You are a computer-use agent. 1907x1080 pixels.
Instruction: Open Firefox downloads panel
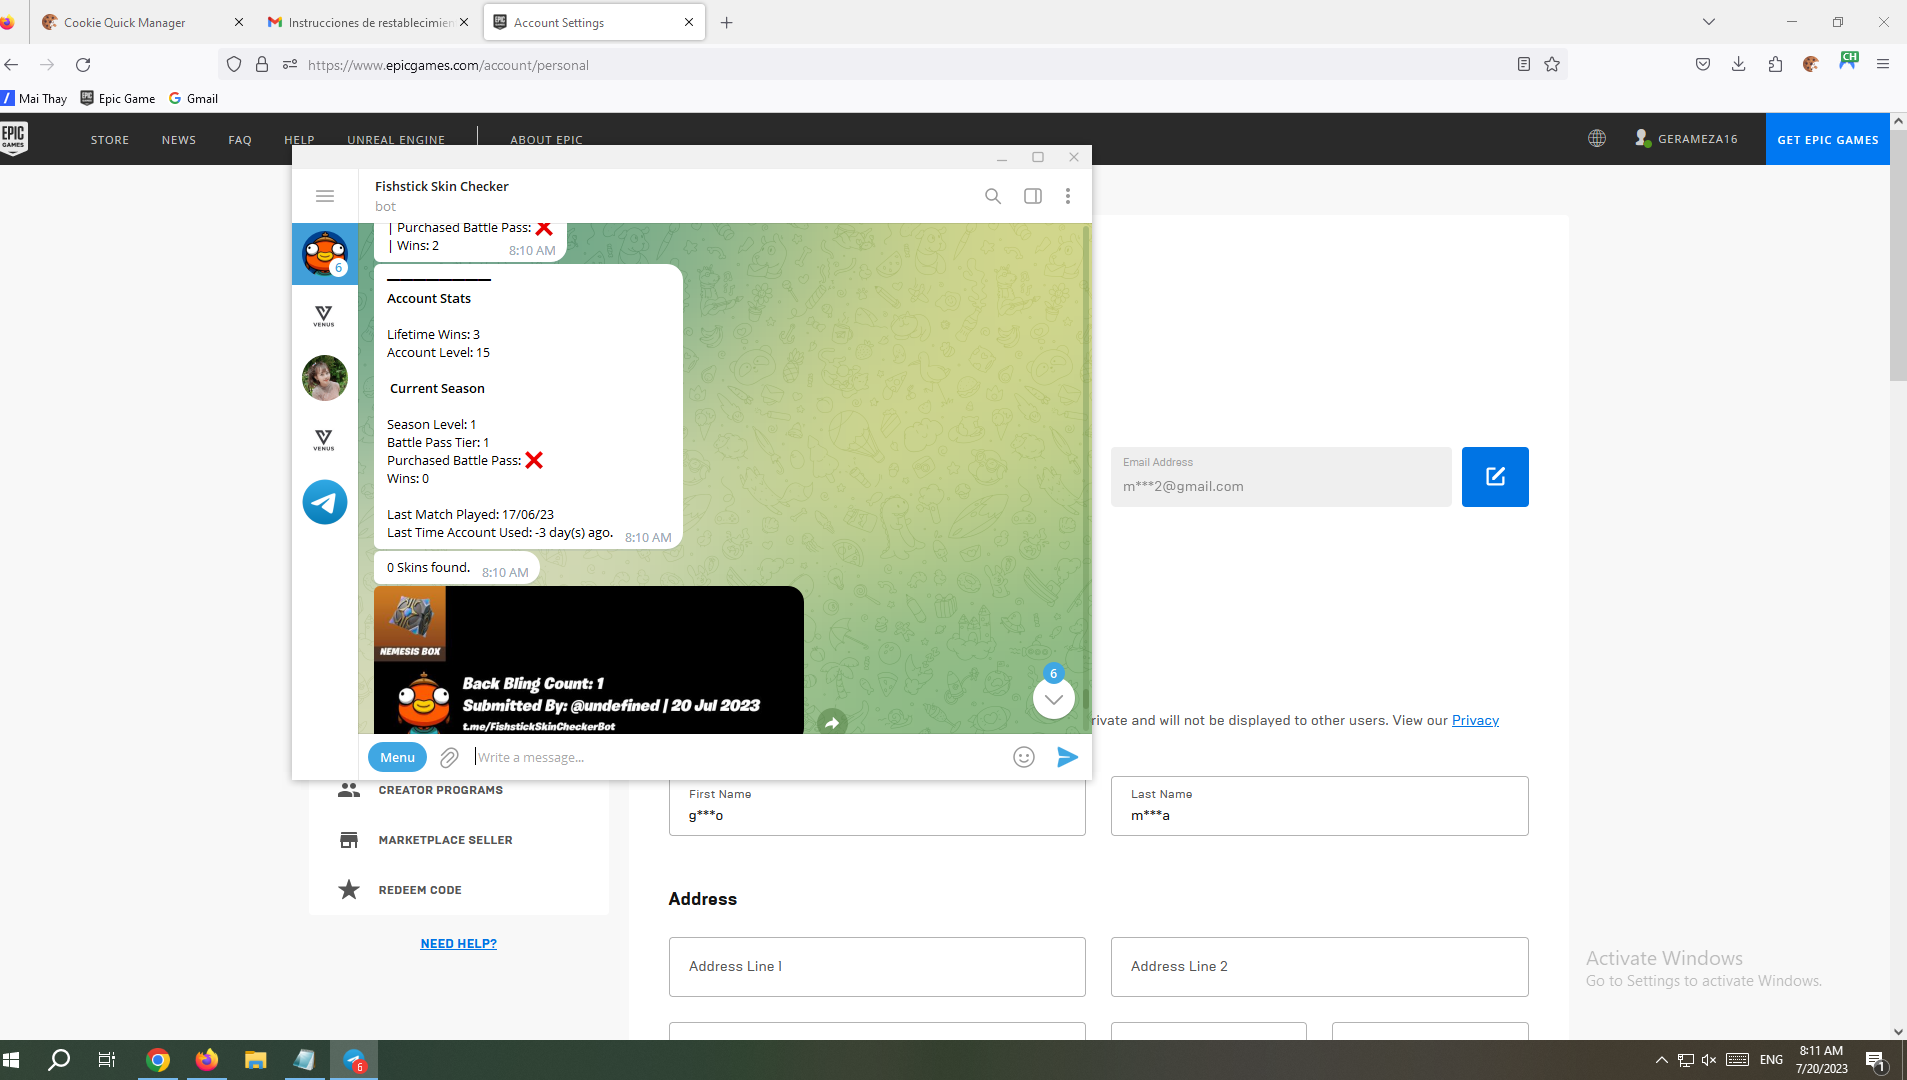click(x=1739, y=64)
